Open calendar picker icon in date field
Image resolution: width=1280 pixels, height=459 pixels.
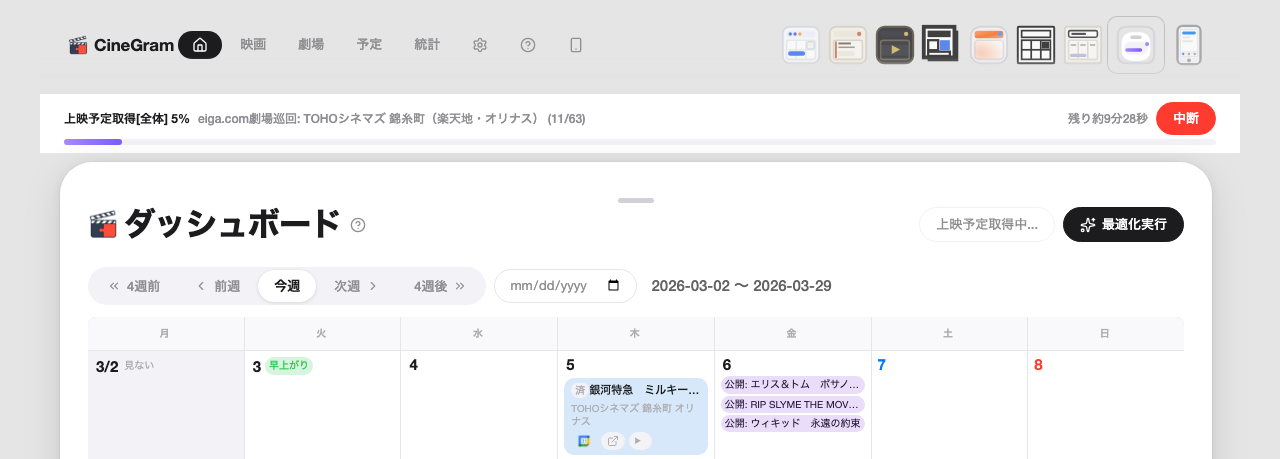coord(614,286)
